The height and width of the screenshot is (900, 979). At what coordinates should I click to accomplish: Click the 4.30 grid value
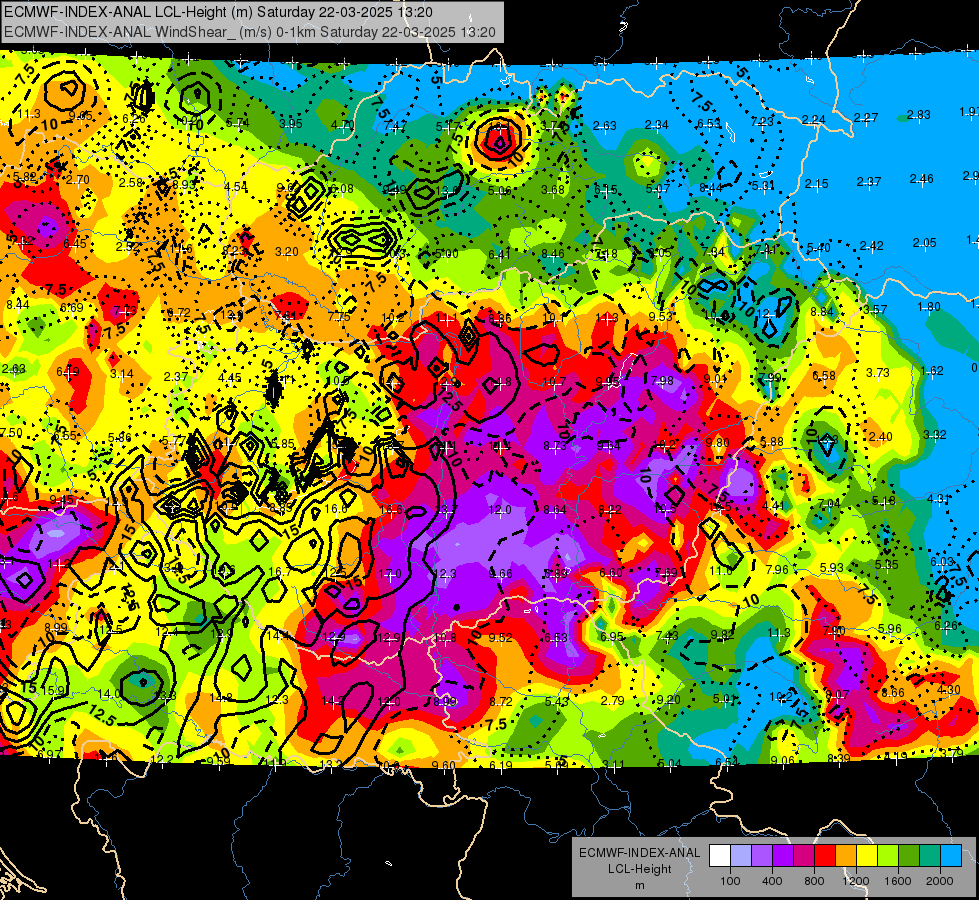950,690
